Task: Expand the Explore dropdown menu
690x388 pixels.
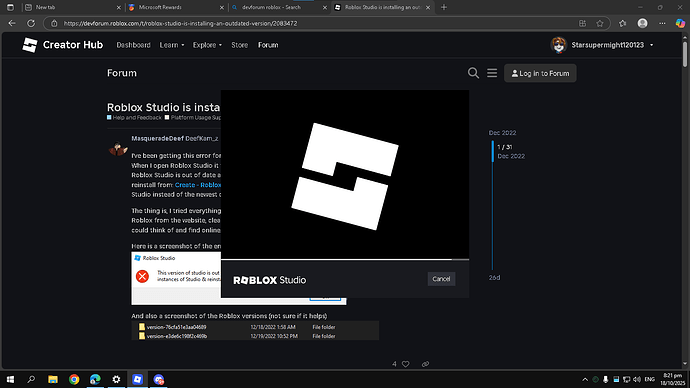Action: click(207, 45)
